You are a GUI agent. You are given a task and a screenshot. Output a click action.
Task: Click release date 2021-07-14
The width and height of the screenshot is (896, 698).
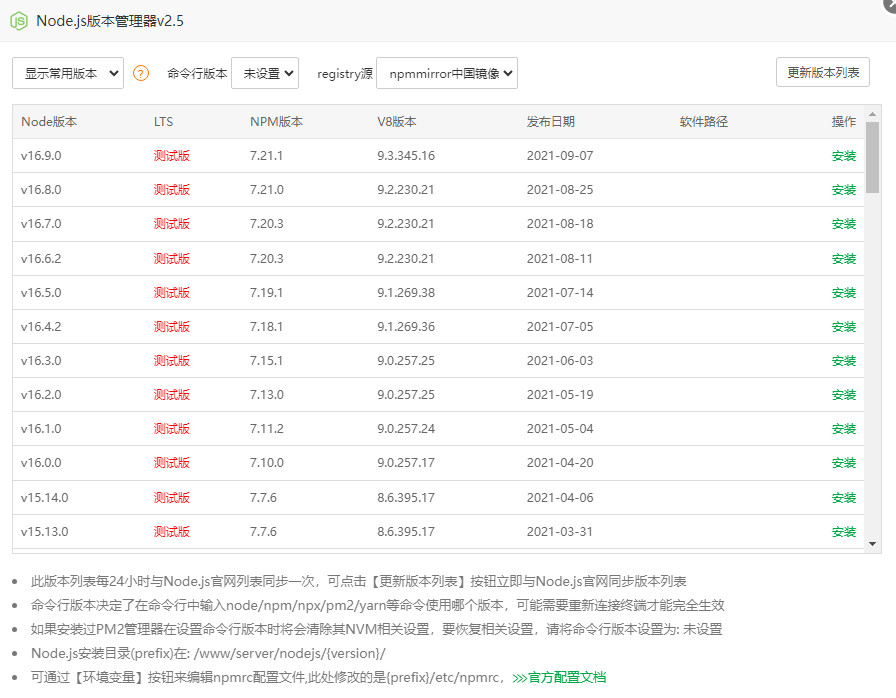point(560,293)
